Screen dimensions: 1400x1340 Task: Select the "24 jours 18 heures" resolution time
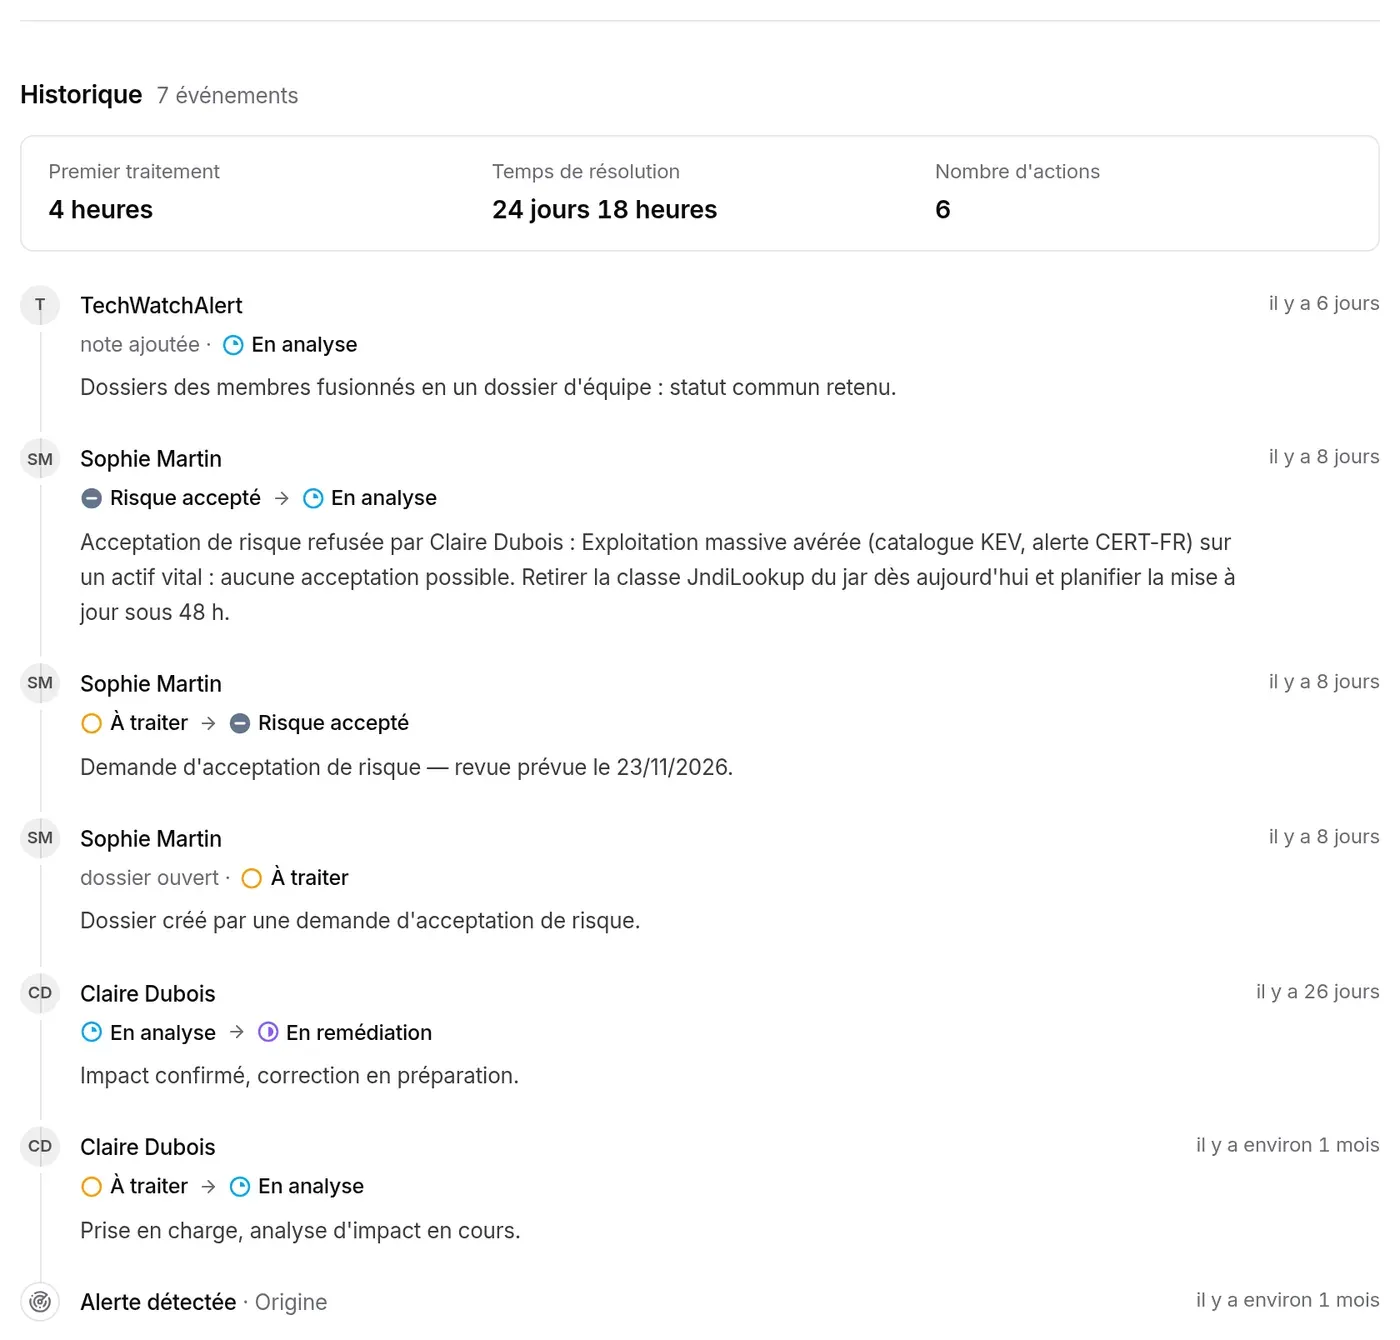(x=604, y=210)
